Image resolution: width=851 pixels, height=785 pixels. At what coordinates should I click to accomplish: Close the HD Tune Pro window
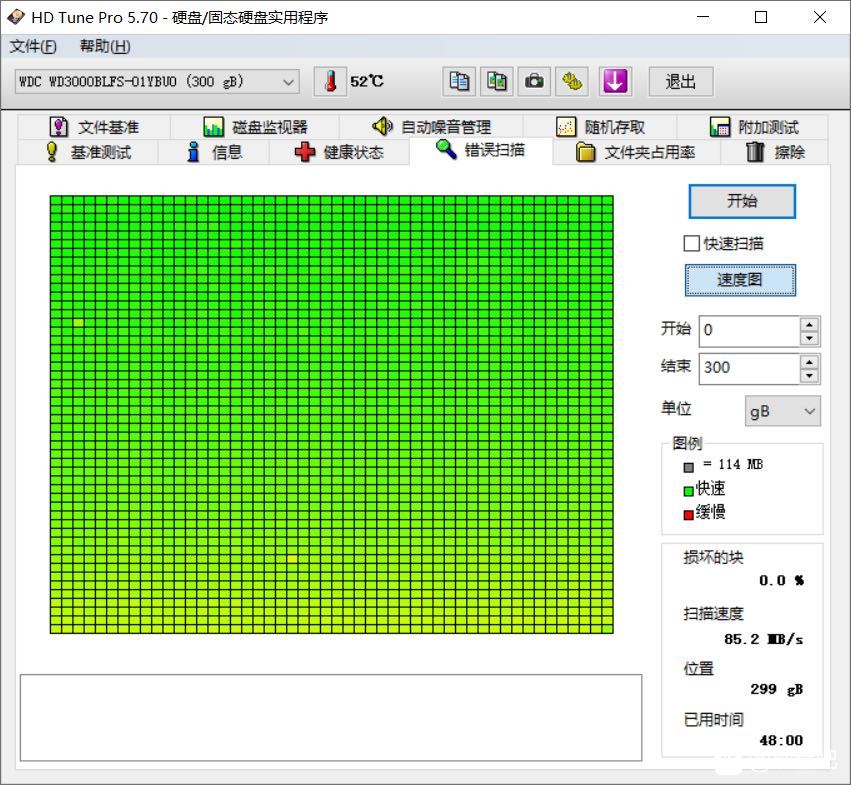[x=820, y=17]
